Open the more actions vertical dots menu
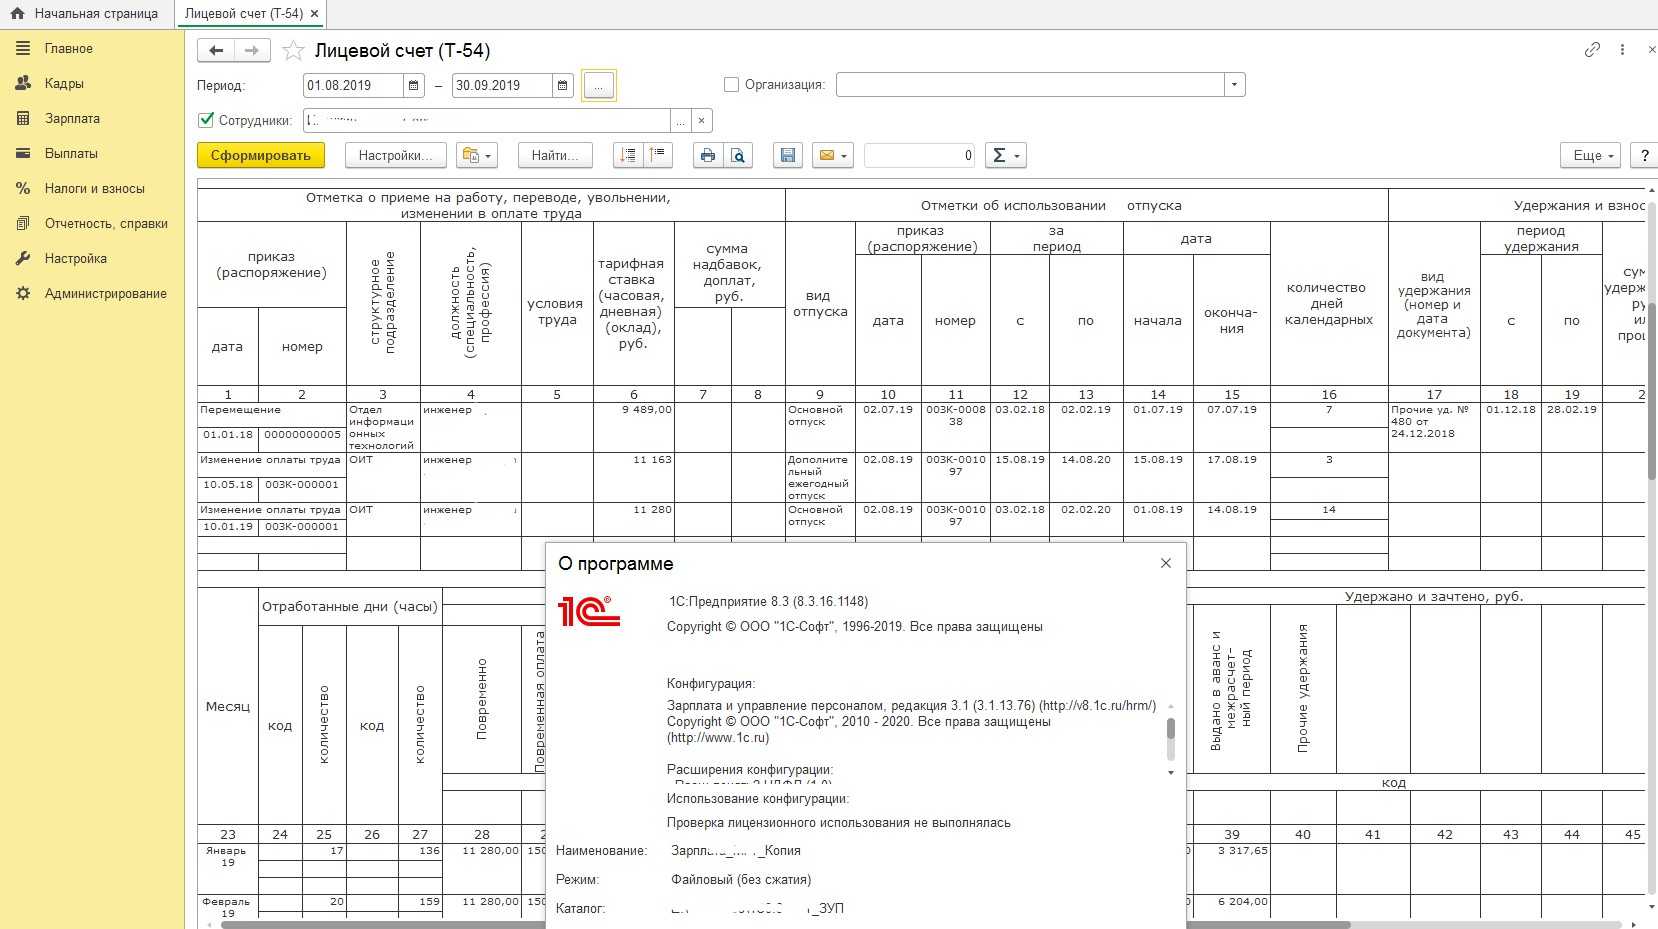The height and width of the screenshot is (929, 1658). tap(1622, 50)
